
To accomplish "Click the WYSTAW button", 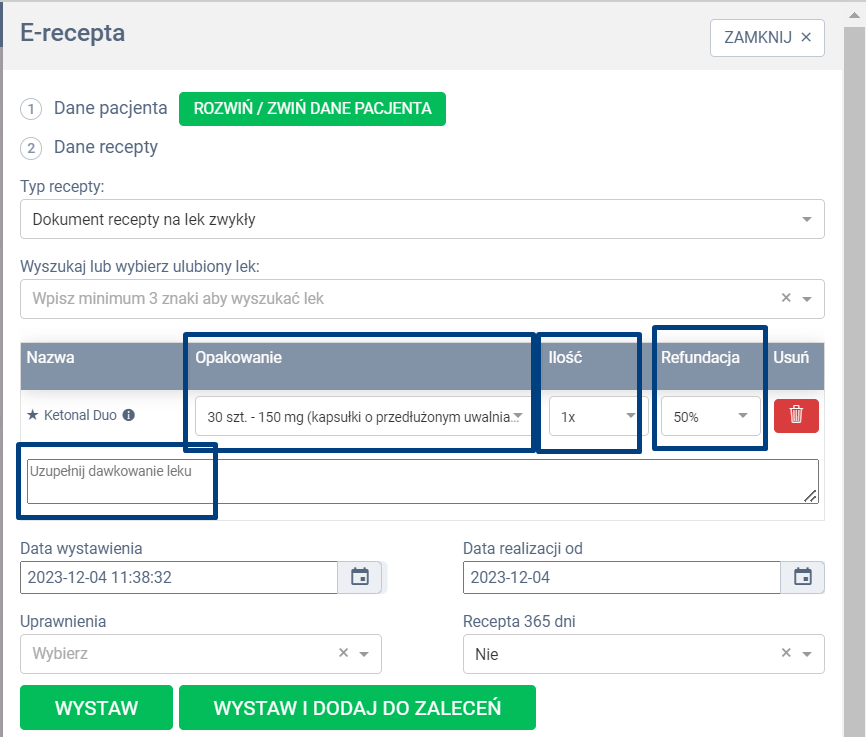I will click(96, 708).
